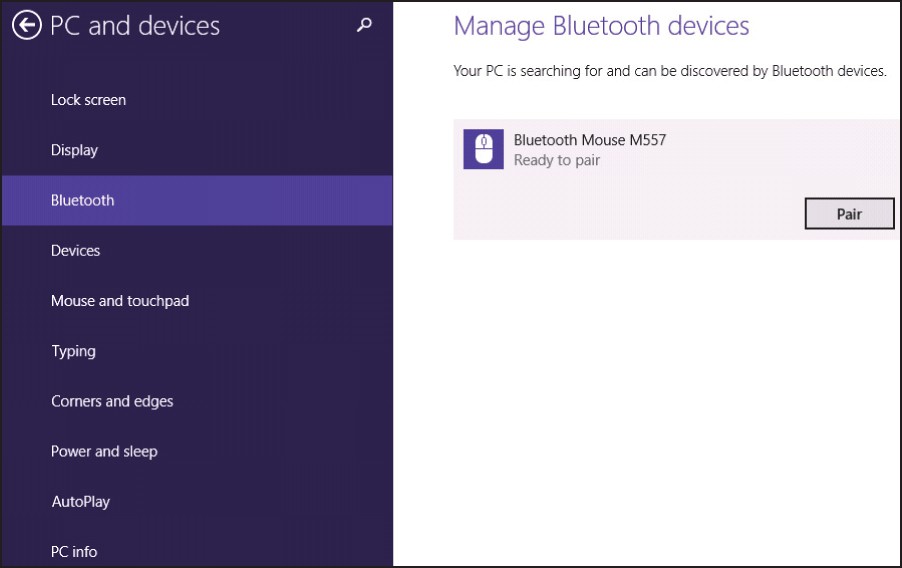Screen dimensions: 902x568
Task: Open Typing settings
Action: click(73, 351)
